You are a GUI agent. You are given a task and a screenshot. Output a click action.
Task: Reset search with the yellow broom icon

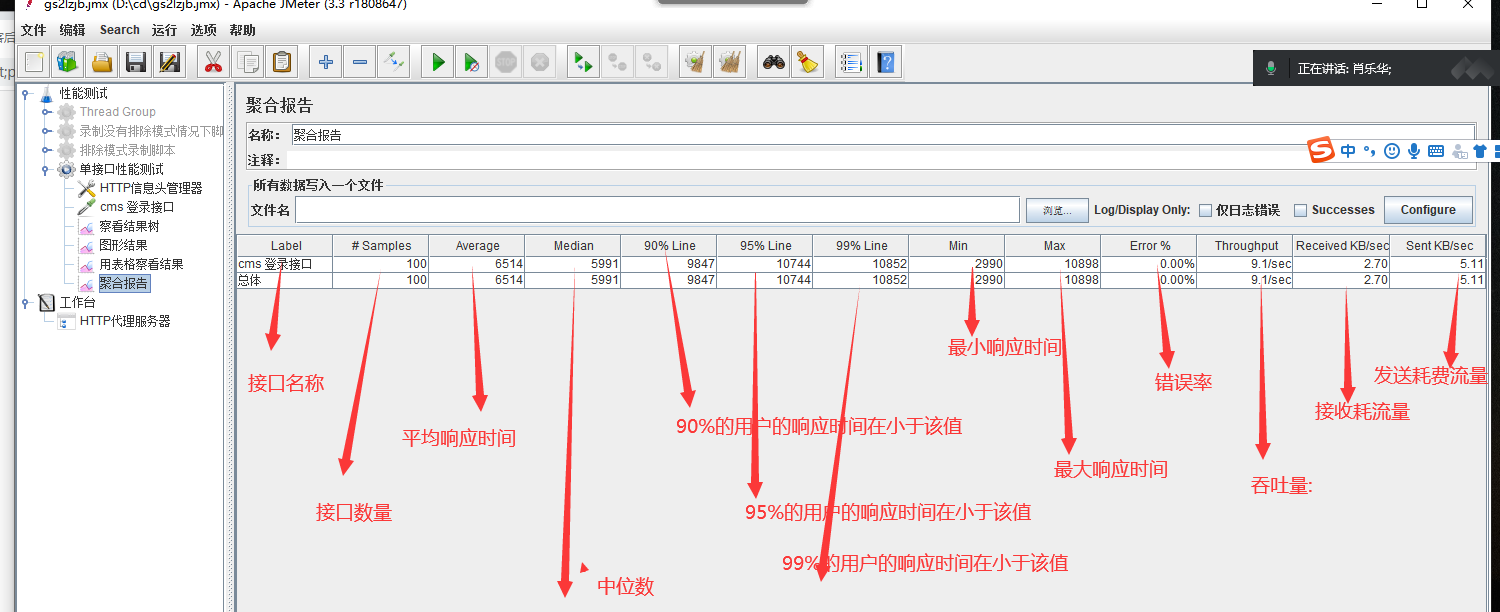click(x=807, y=62)
